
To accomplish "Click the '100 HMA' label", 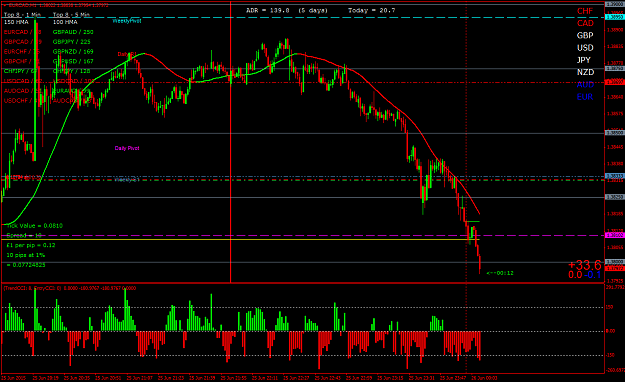I will click(x=65, y=22).
